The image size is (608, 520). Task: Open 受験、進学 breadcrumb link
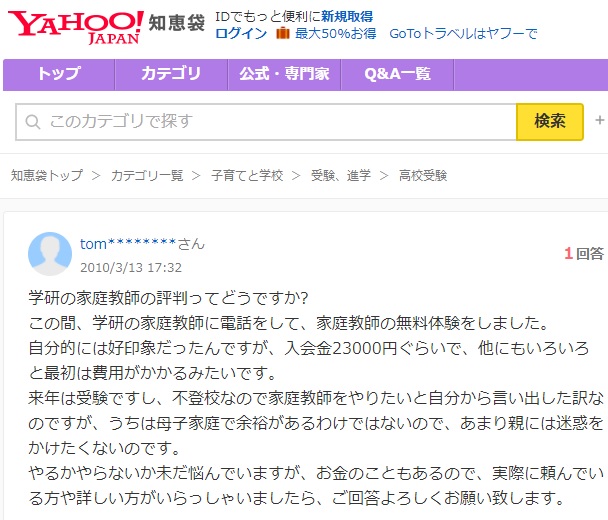(x=341, y=176)
